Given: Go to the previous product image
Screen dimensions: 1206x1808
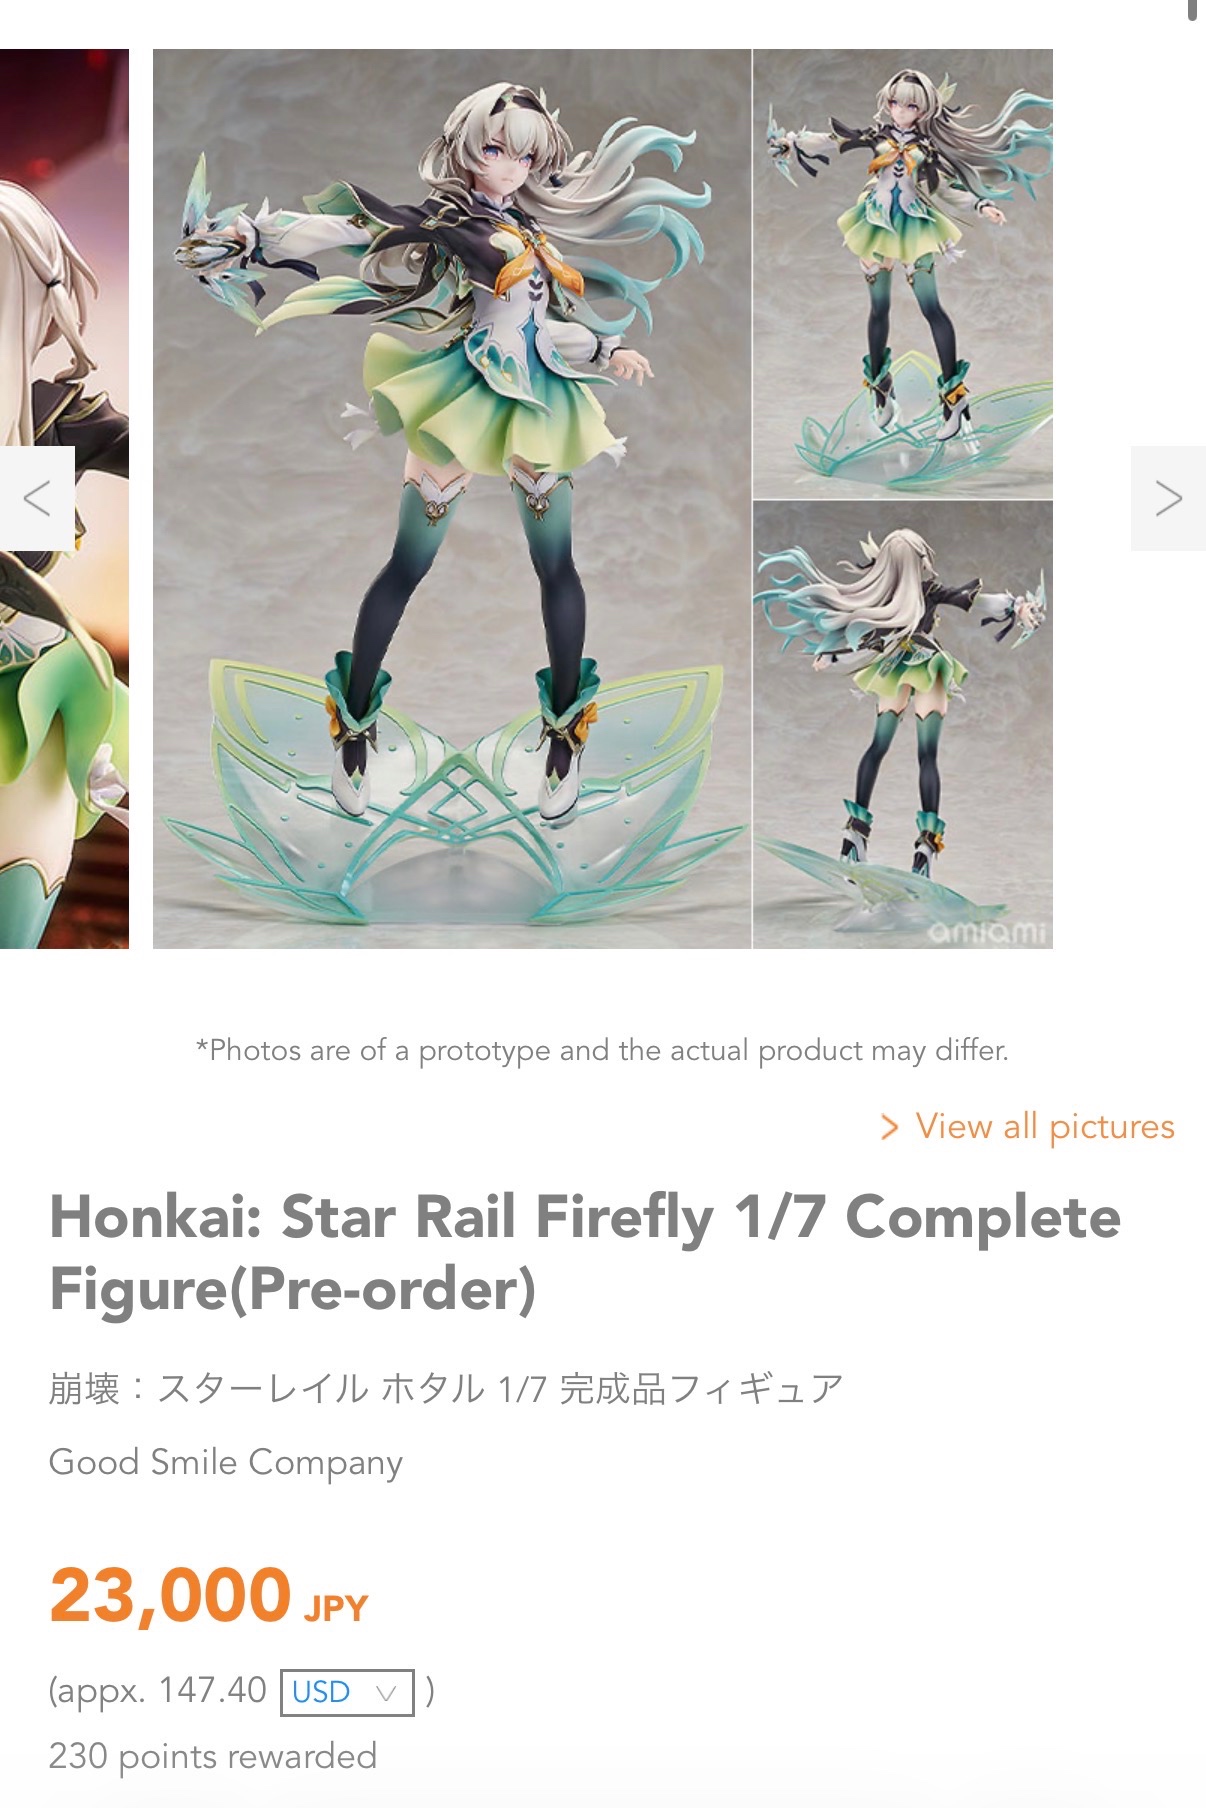Looking at the screenshot, I should (x=37, y=498).
